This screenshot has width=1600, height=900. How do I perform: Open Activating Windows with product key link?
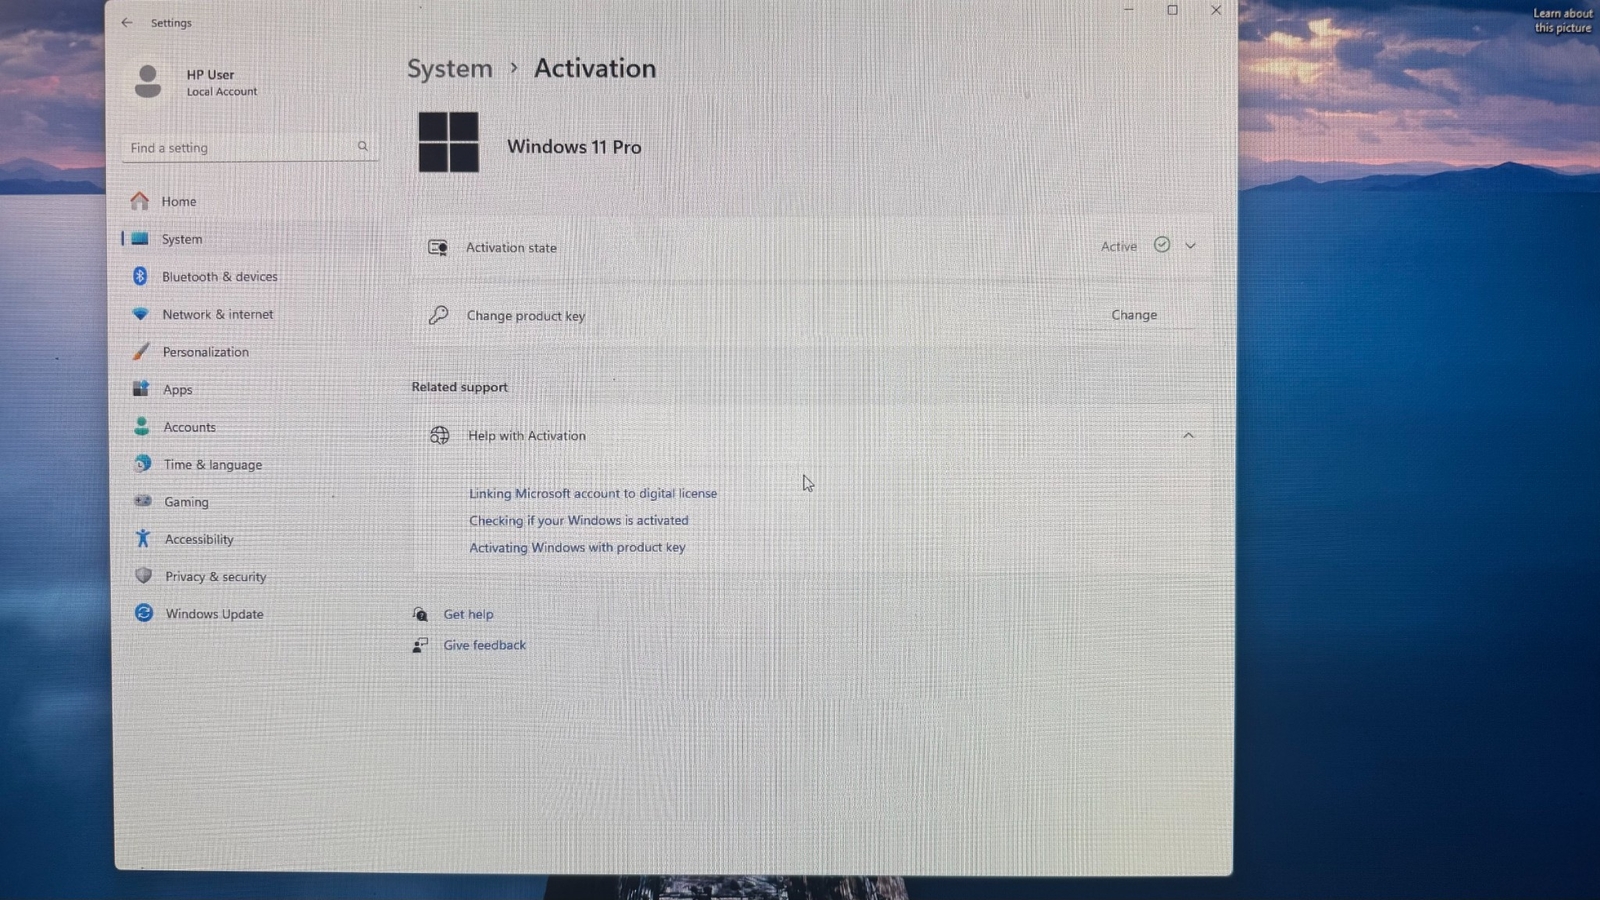pos(577,547)
